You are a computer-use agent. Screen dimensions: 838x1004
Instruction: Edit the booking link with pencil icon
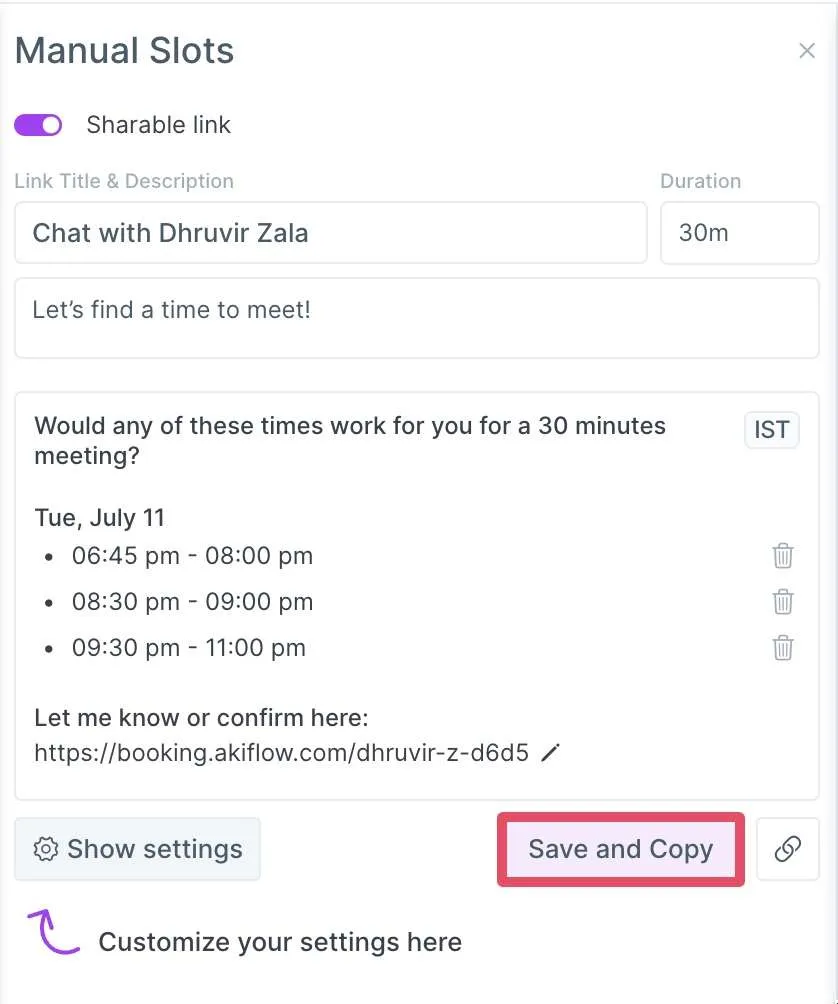click(551, 752)
